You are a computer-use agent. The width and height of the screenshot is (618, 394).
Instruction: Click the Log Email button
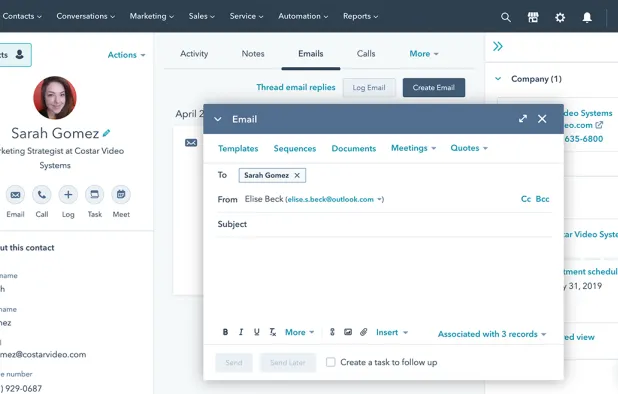(x=369, y=87)
